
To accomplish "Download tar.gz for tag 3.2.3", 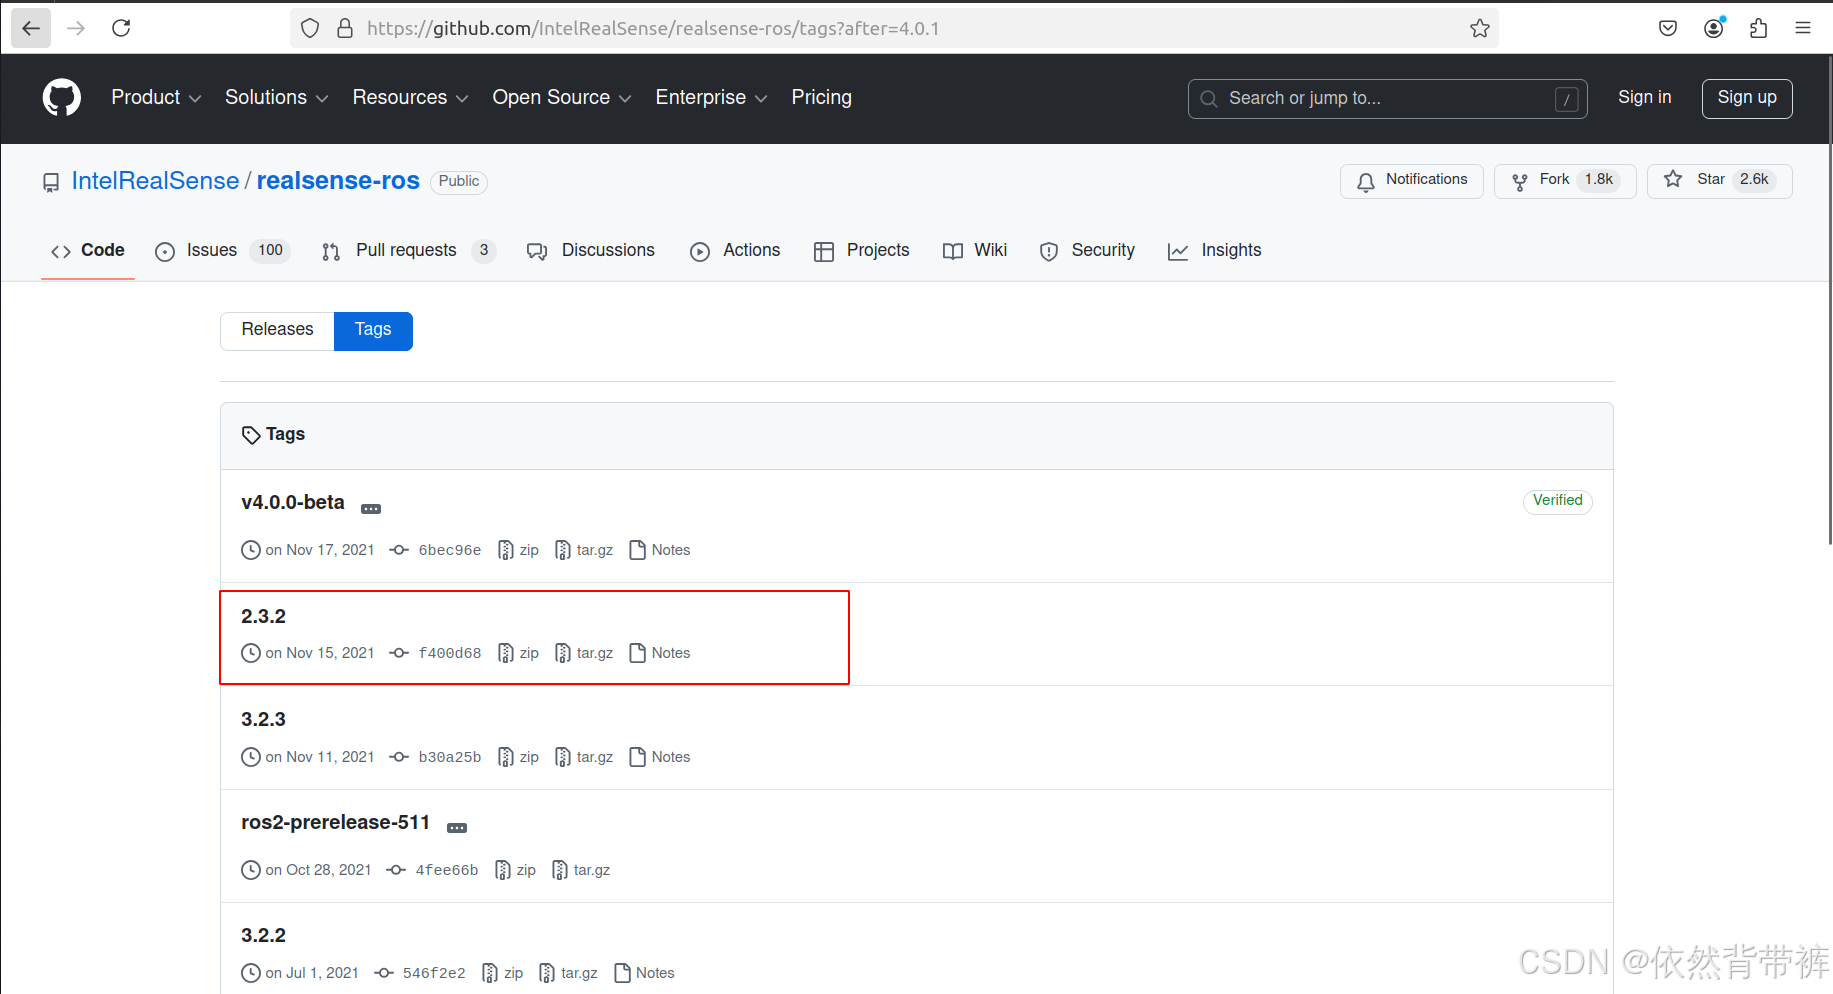I will [584, 757].
